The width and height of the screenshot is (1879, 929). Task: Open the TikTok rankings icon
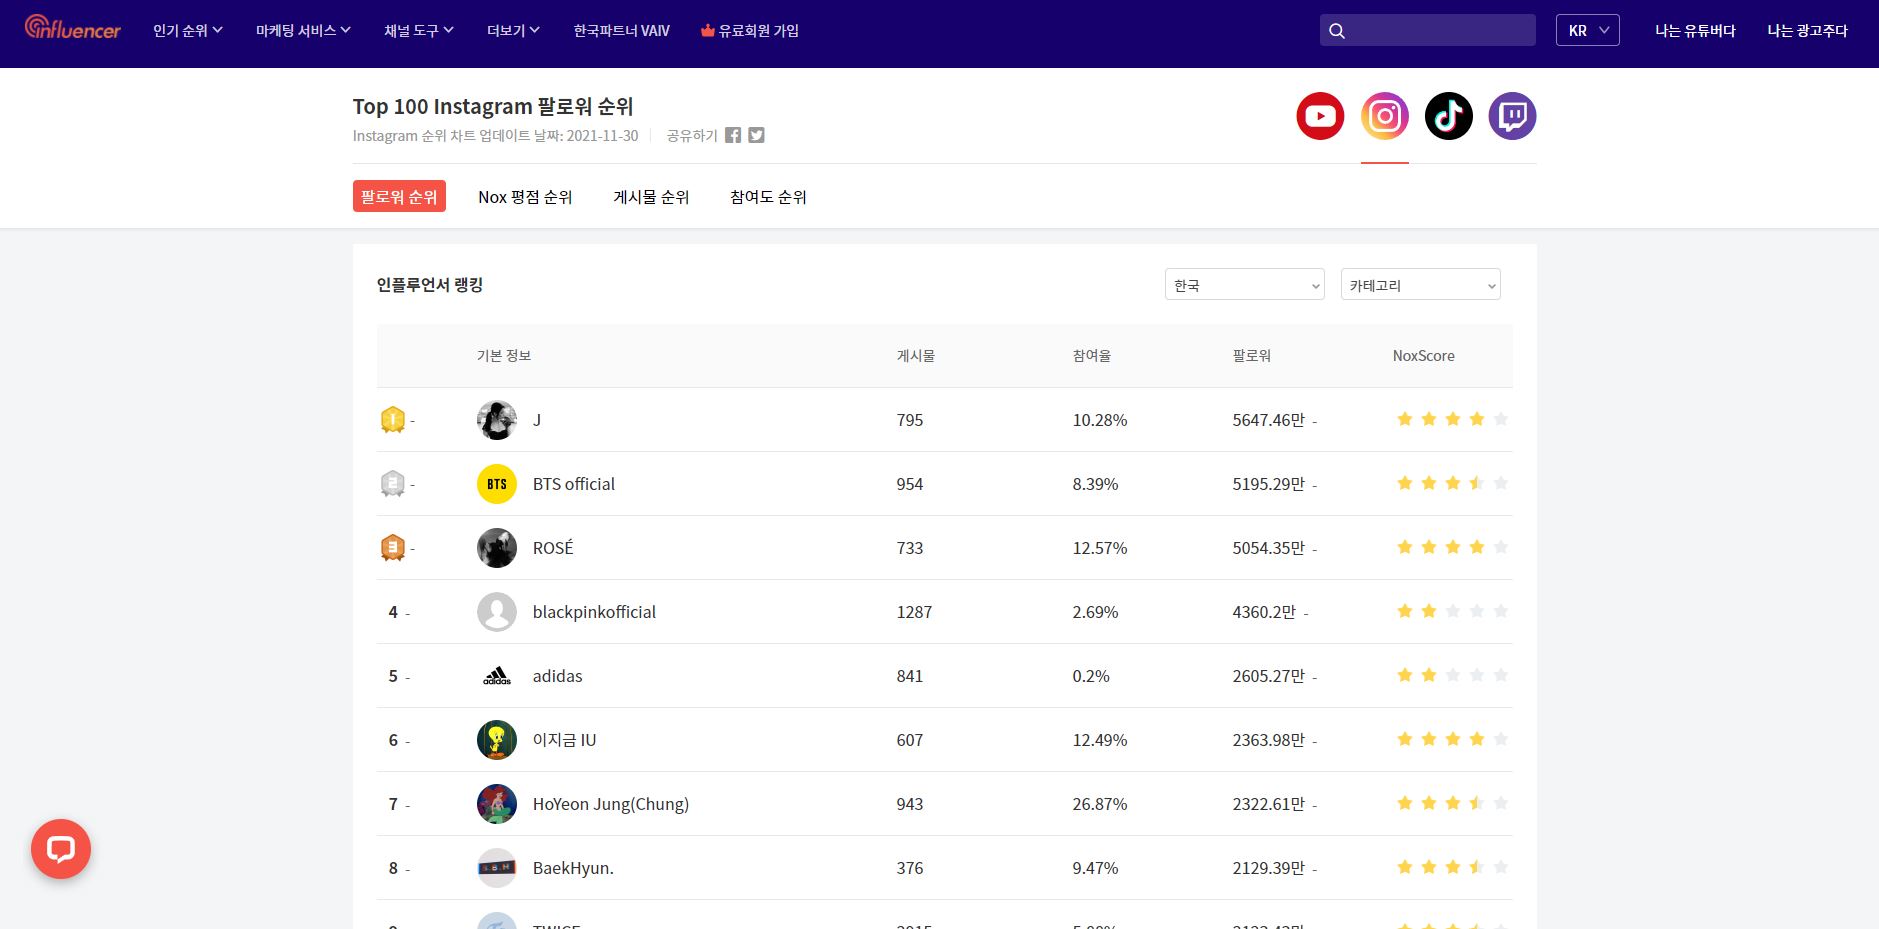(1448, 116)
